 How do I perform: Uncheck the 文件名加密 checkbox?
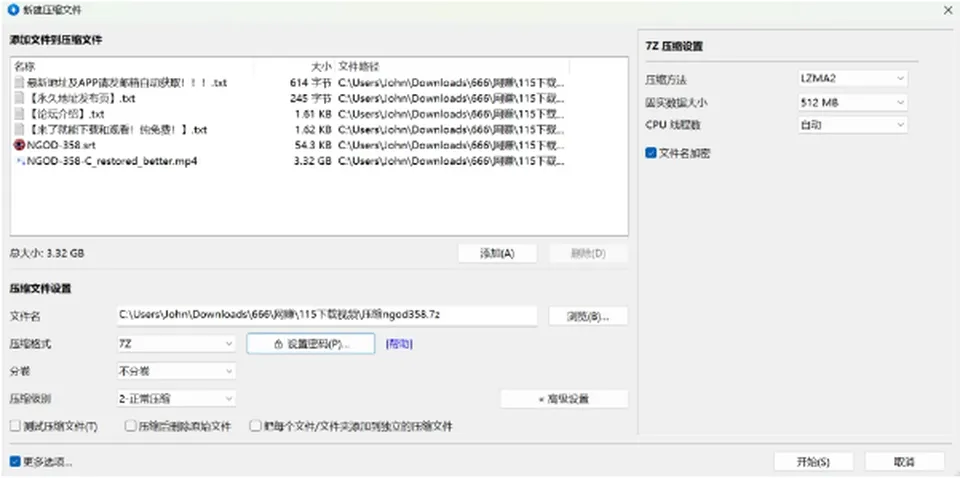pos(651,153)
